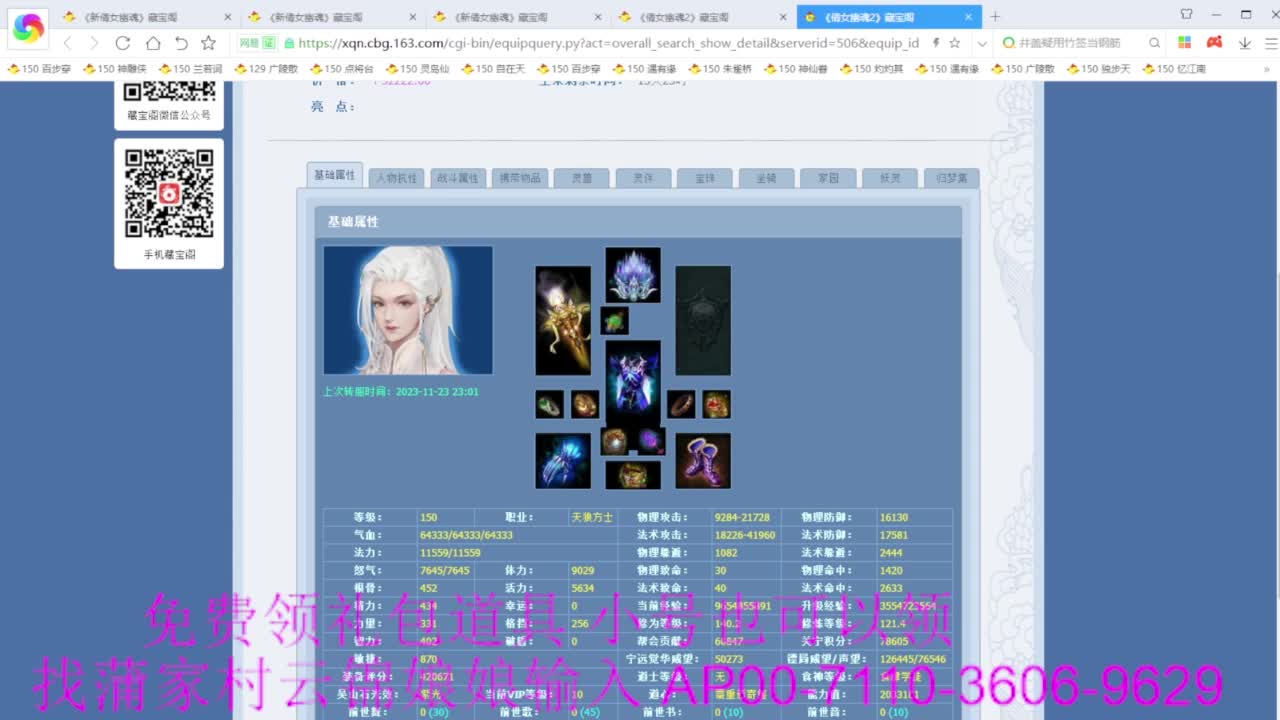The image size is (1280, 720).
Task: Inspect the blue-purple armor slot
Action: [633, 382]
